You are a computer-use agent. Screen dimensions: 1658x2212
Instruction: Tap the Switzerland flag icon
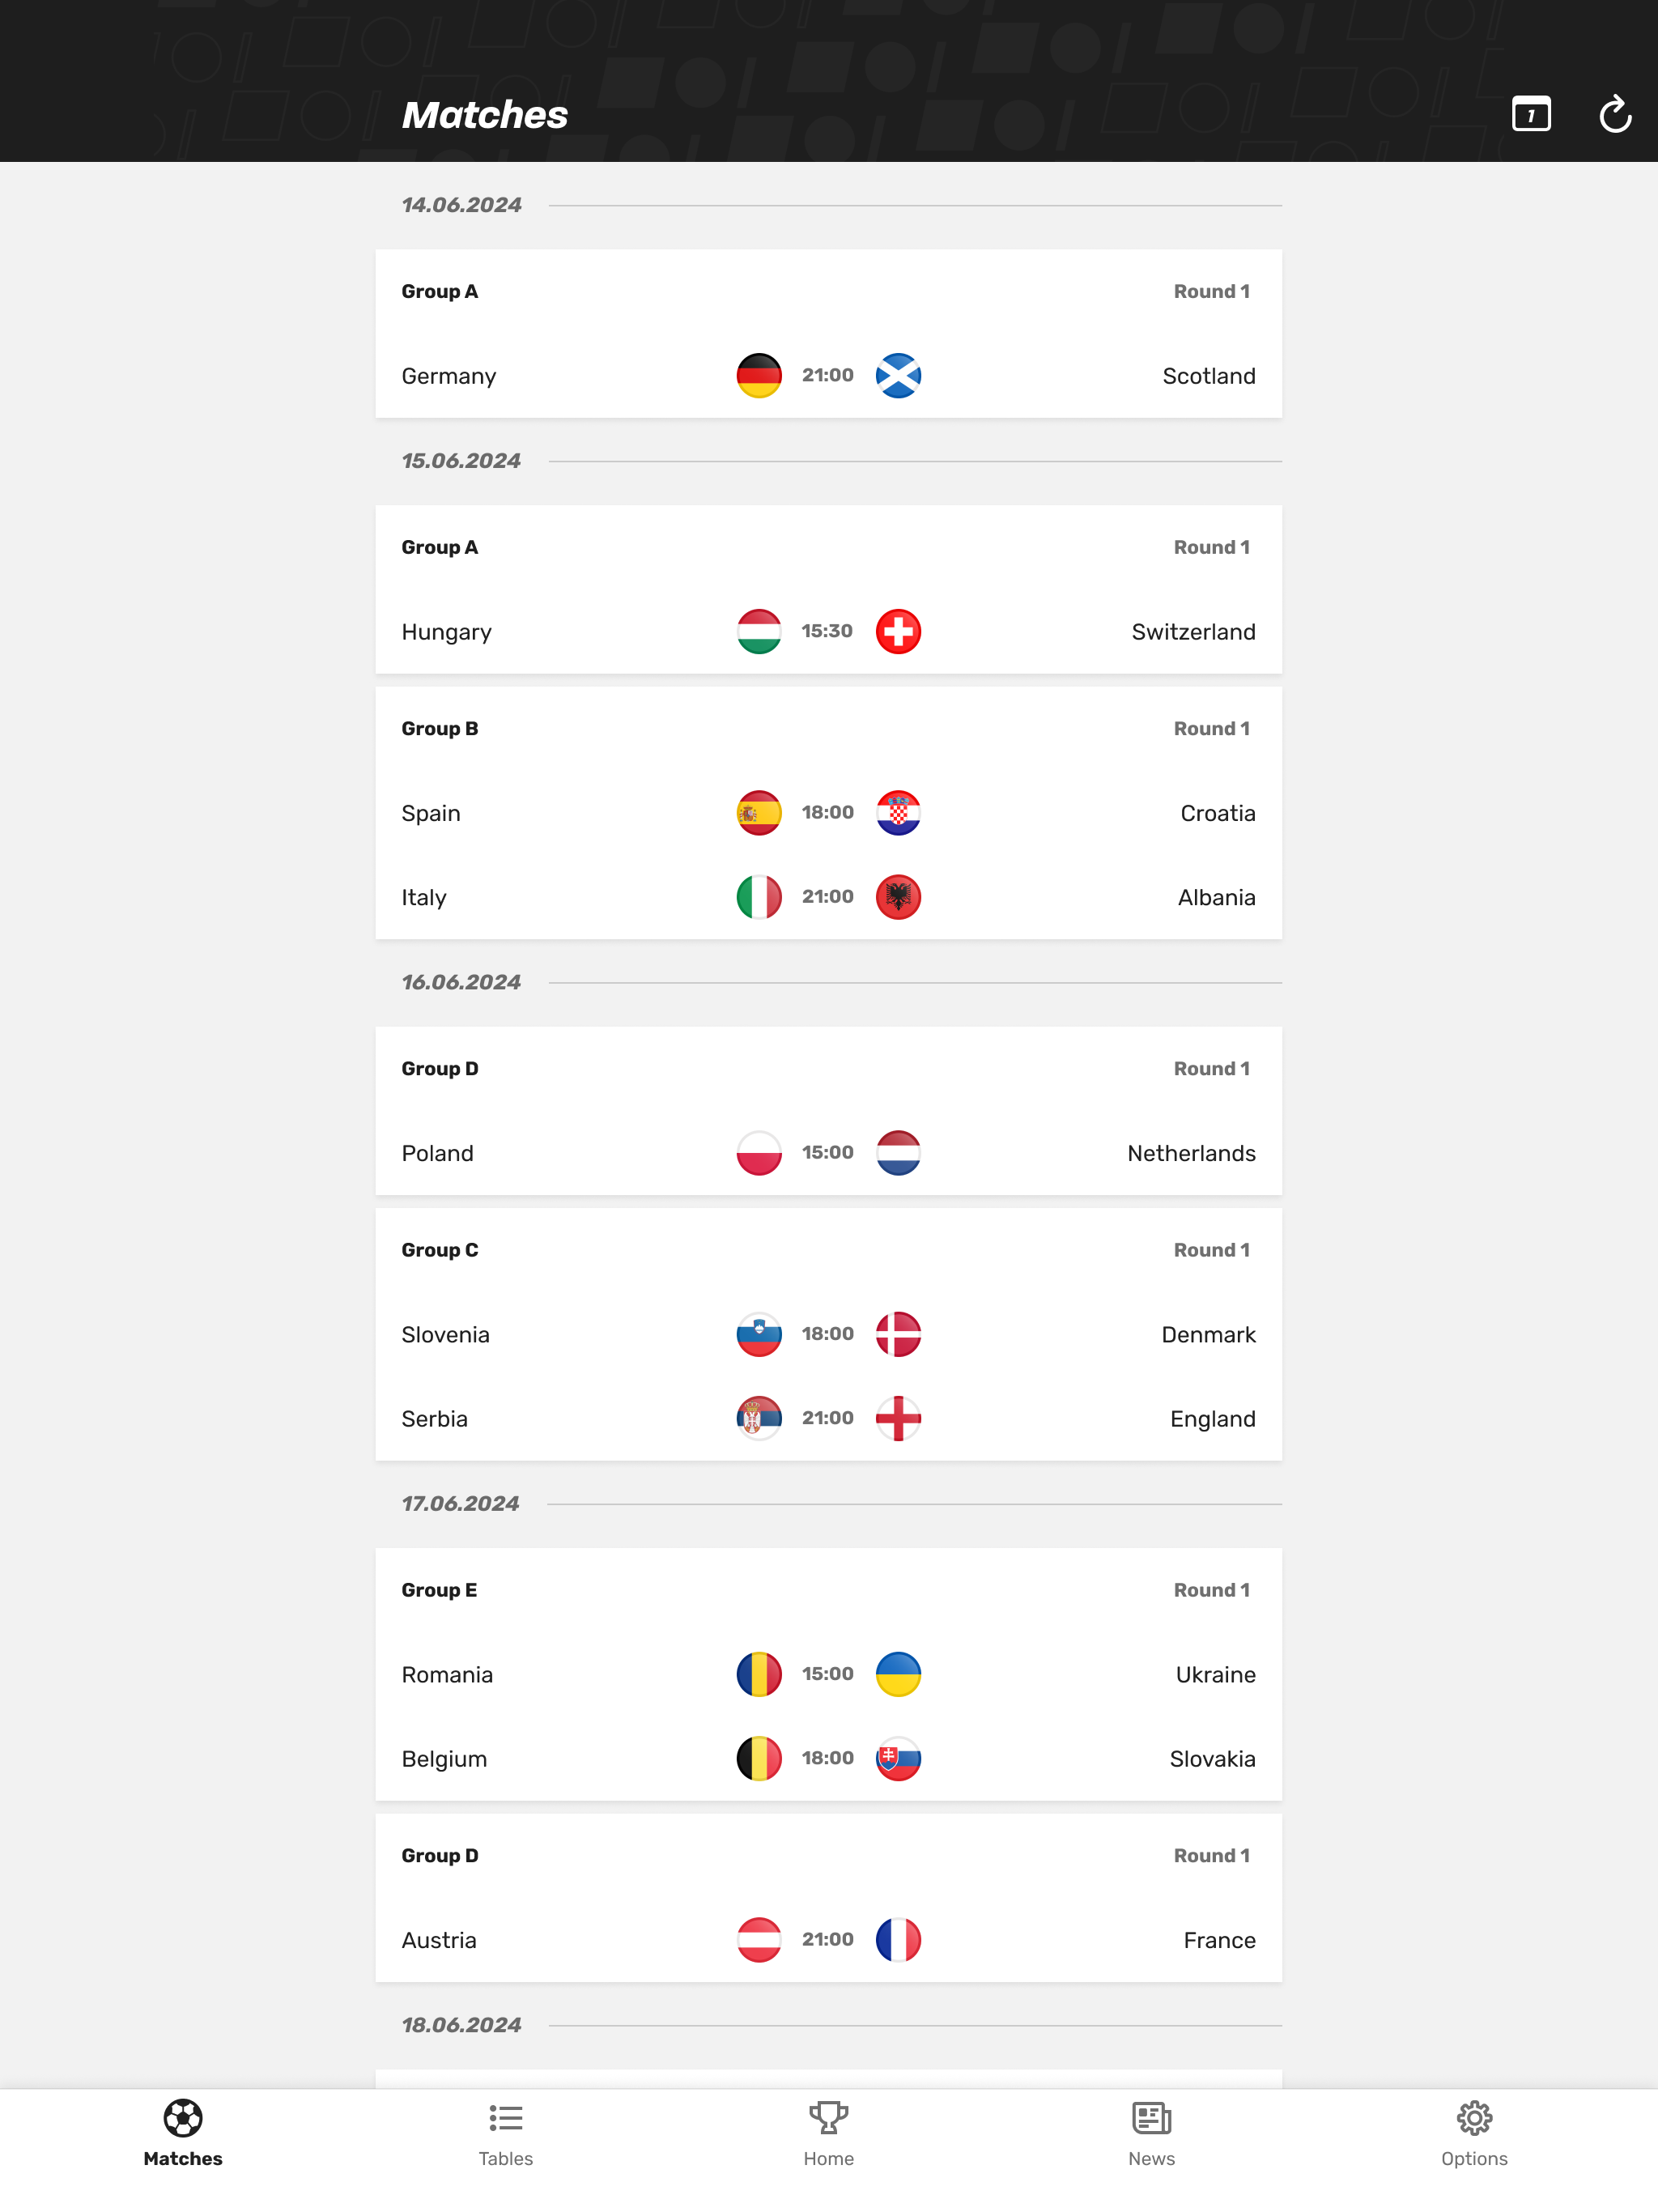click(x=898, y=632)
